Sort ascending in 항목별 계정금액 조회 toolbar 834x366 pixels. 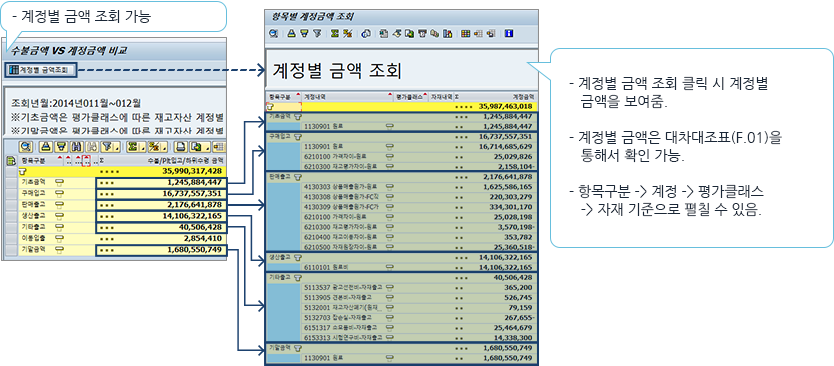(x=291, y=34)
